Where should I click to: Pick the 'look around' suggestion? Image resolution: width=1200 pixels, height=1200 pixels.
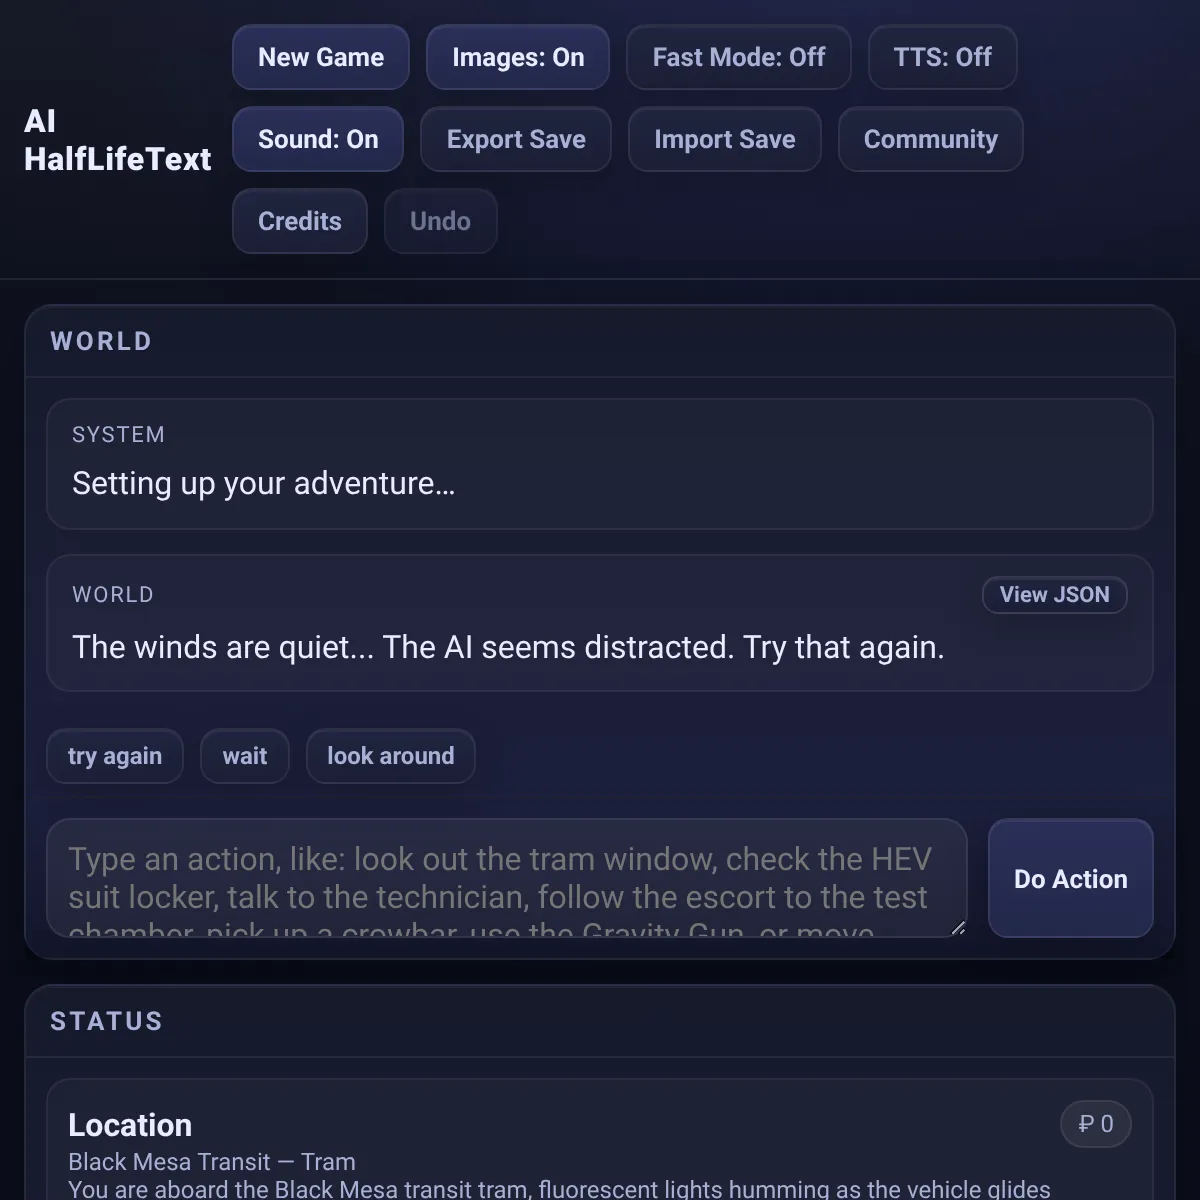click(x=391, y=756)
